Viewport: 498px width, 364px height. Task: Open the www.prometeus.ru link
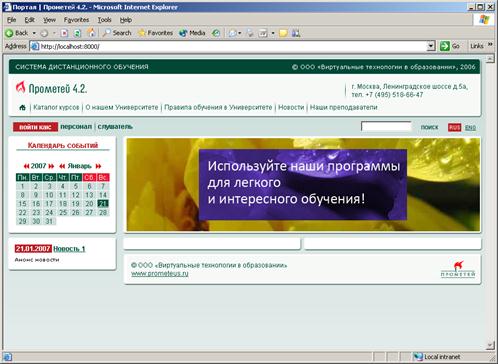(160, 273)
